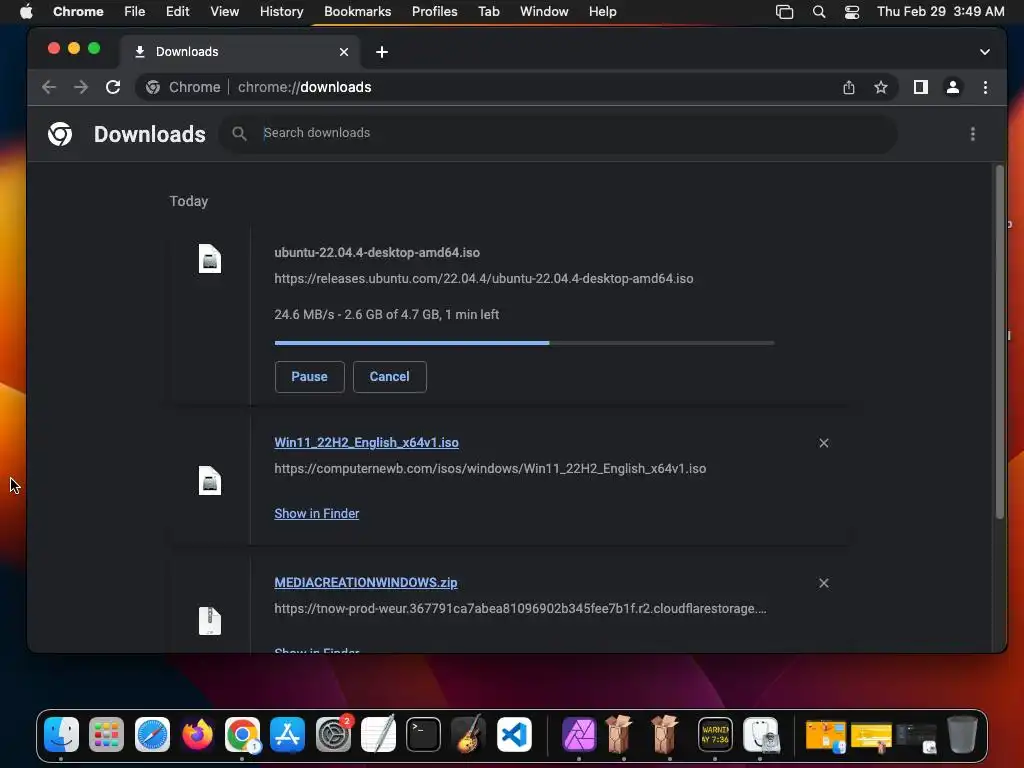
Task: Go forward to next page
Action: tap(81, 87)
